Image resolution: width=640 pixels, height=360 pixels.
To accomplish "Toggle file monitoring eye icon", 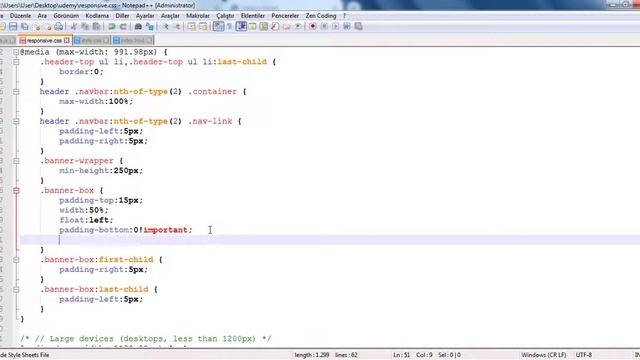I will tap(298, 27).
